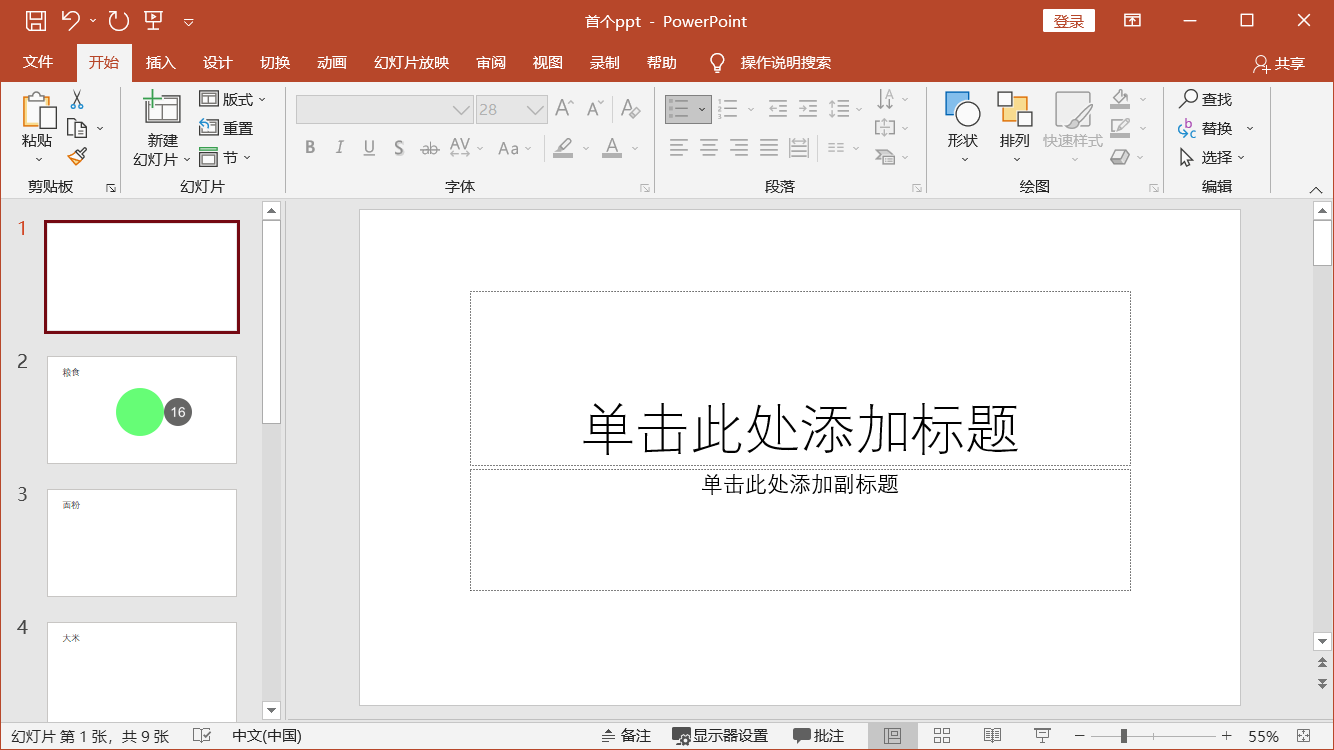Image resolution: width=1334 pixels, height=750 pixels.
Task: Open the Section (节) dropdown
Action: pos(225,157)
